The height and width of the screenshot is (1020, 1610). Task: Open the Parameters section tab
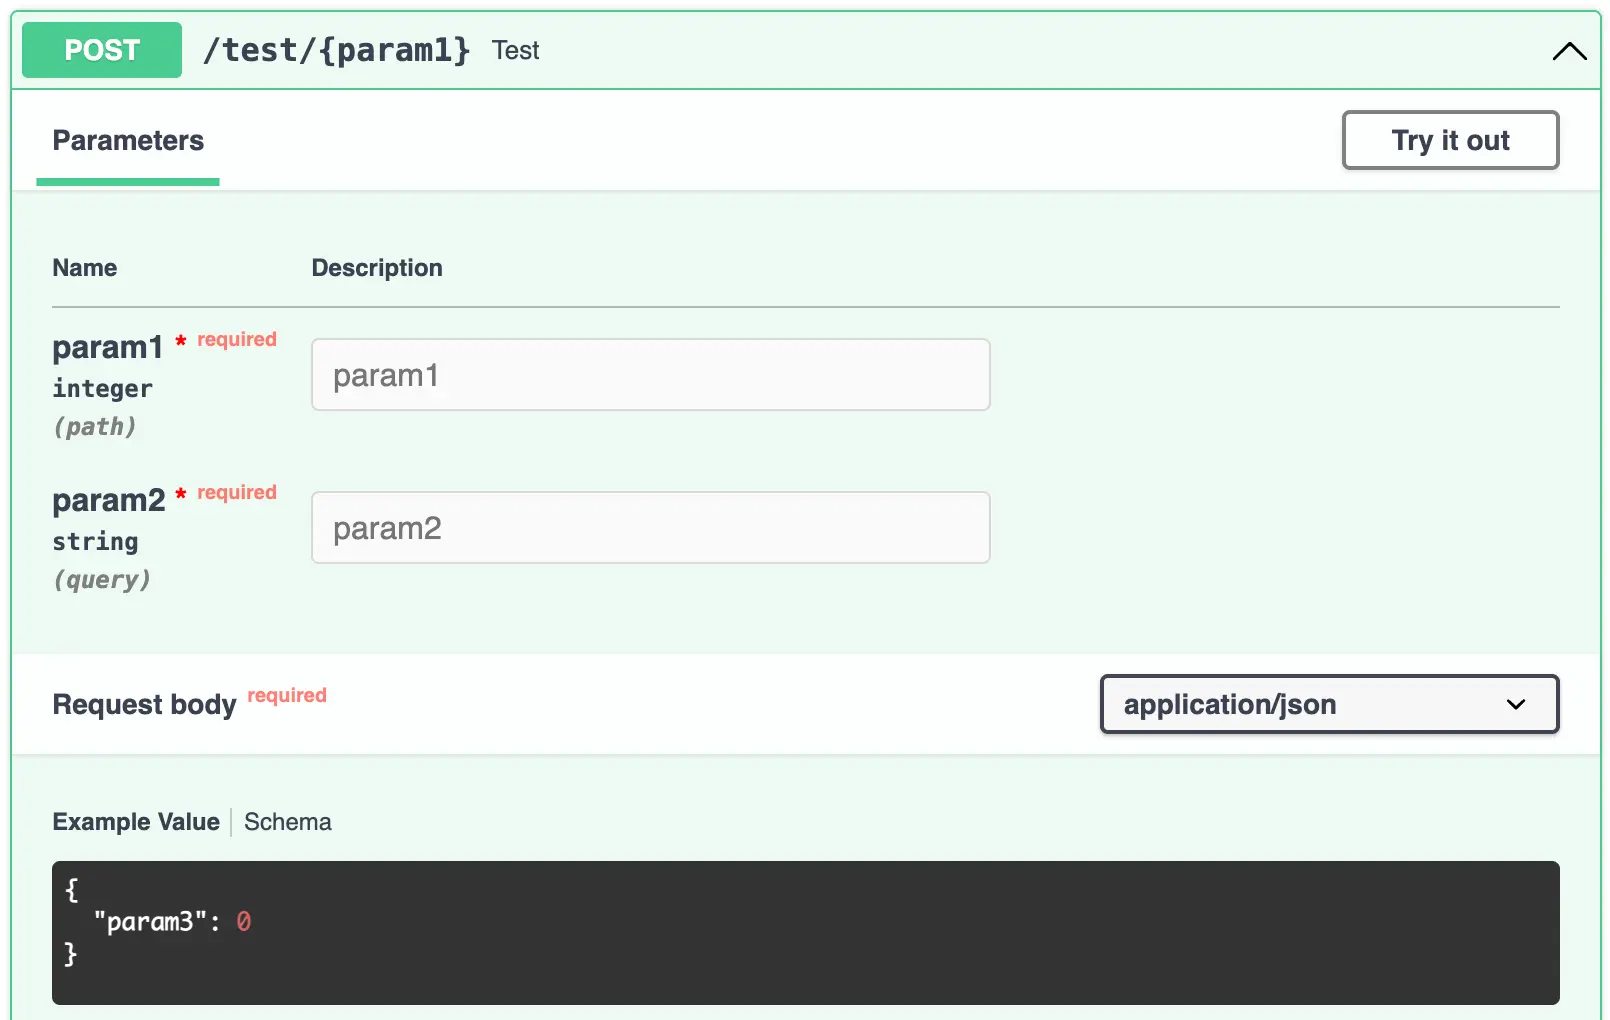coord(127,140)
